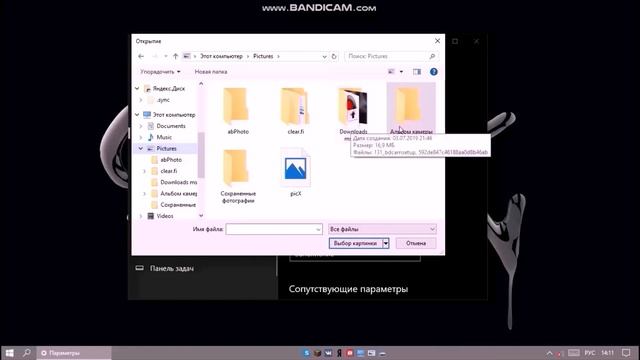Click the taskbar clock showing 14:11

pyautogui.click(x=607, y=353)
